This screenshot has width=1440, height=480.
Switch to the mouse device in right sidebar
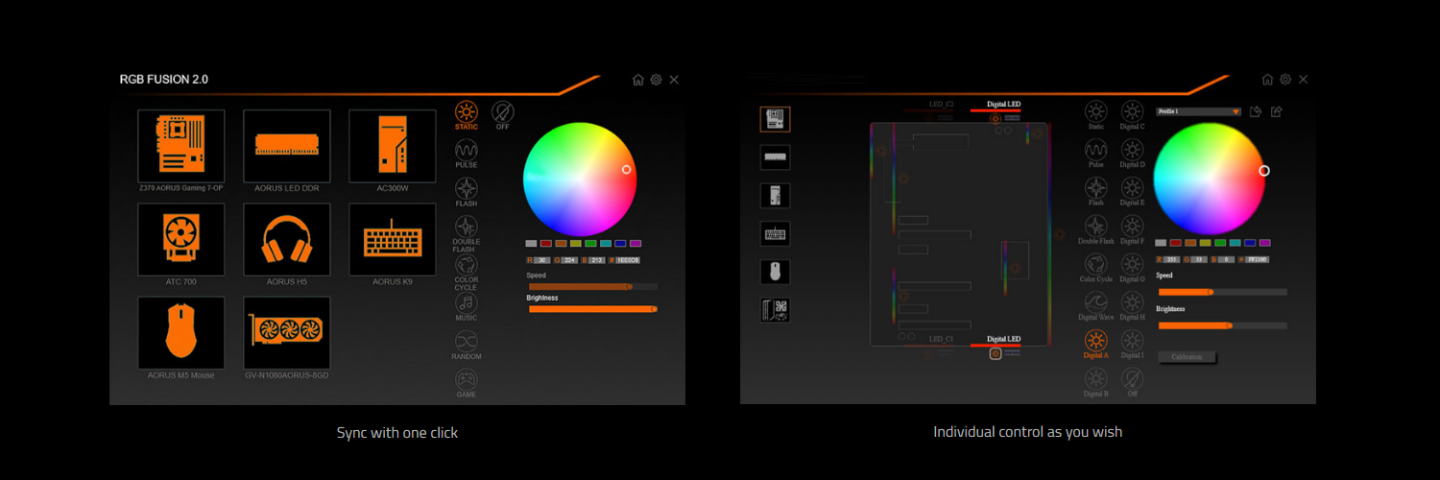[774, 272]
